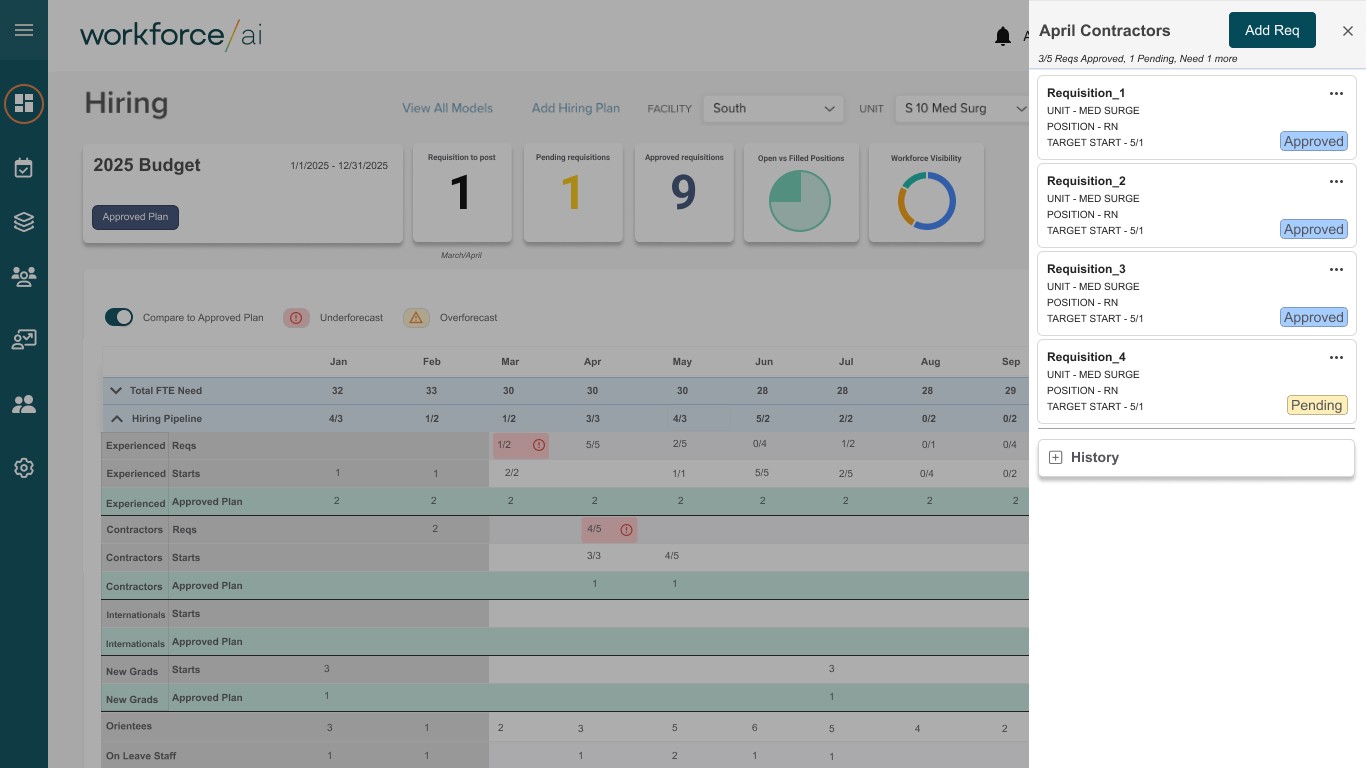This screenshot has height=768, width=1366.
Task: Click Approved badge on Requisition_1
Action: tap(1314, 141)
